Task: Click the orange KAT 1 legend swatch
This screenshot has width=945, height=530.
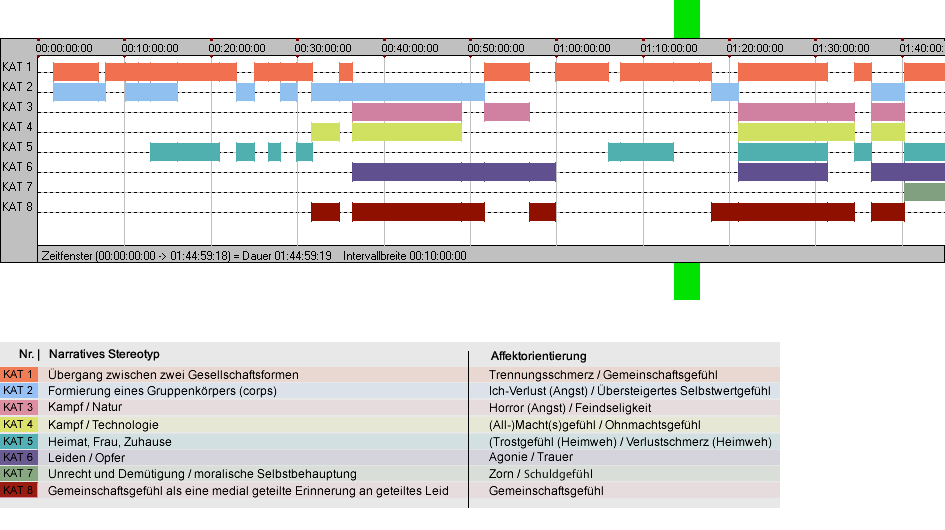Action: 19,374
